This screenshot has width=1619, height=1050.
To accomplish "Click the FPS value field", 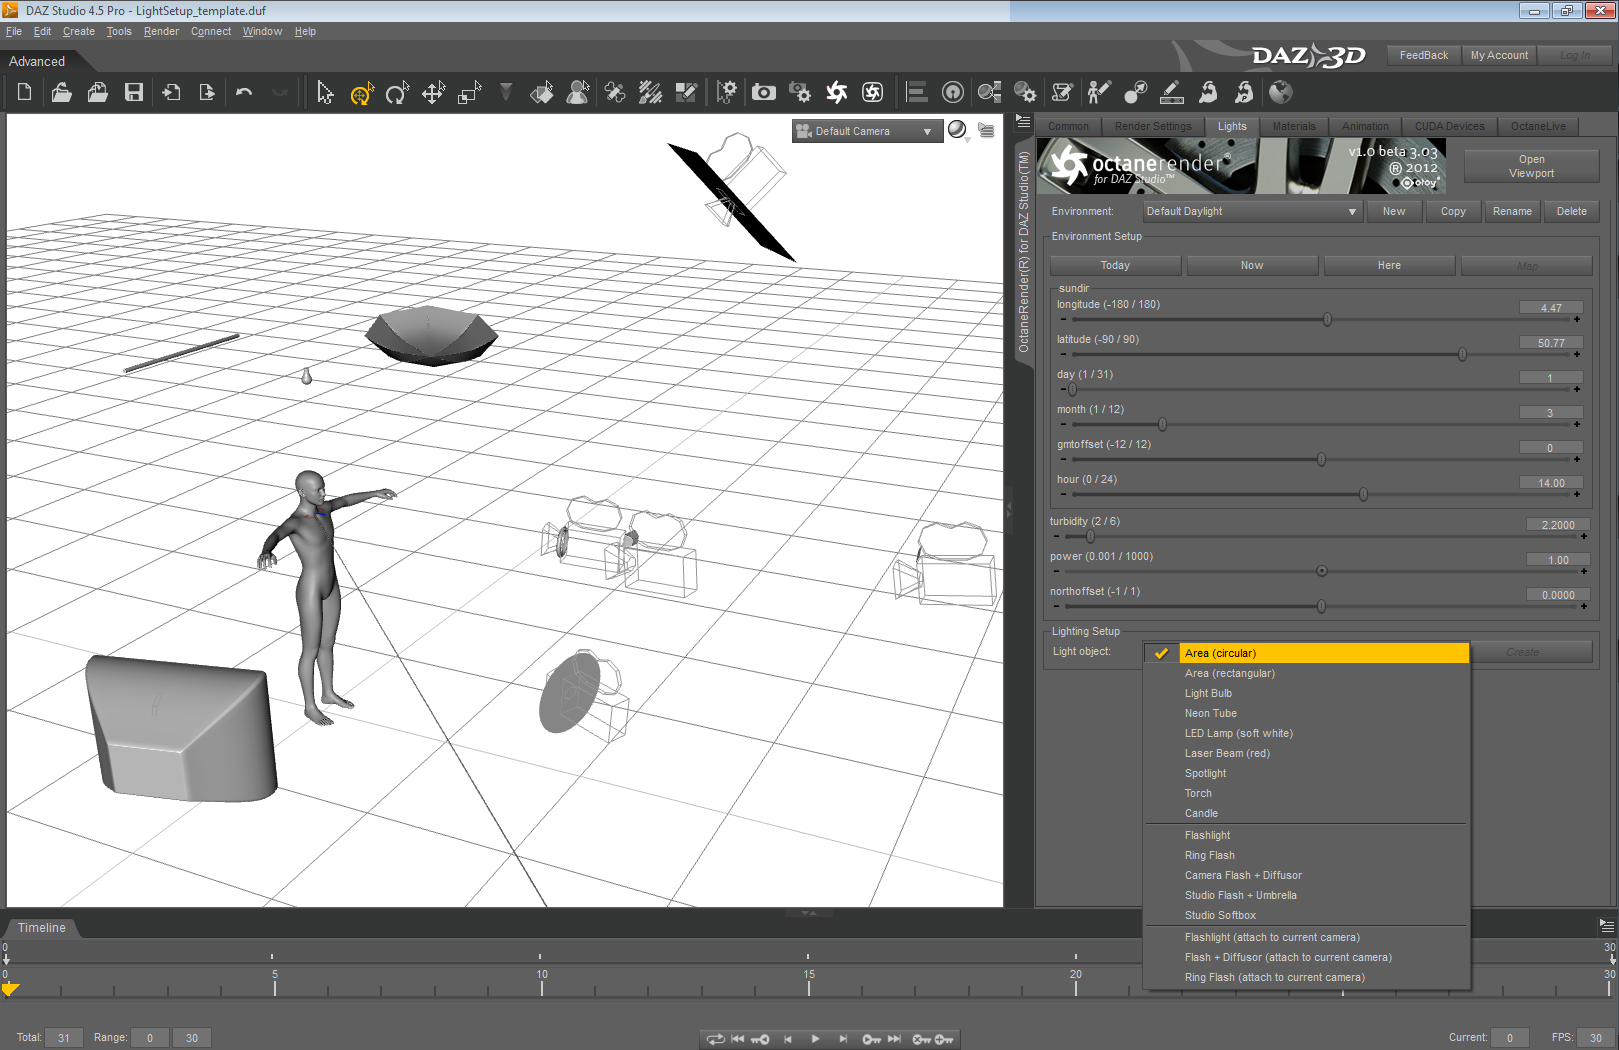I will pos(1595,1038).
